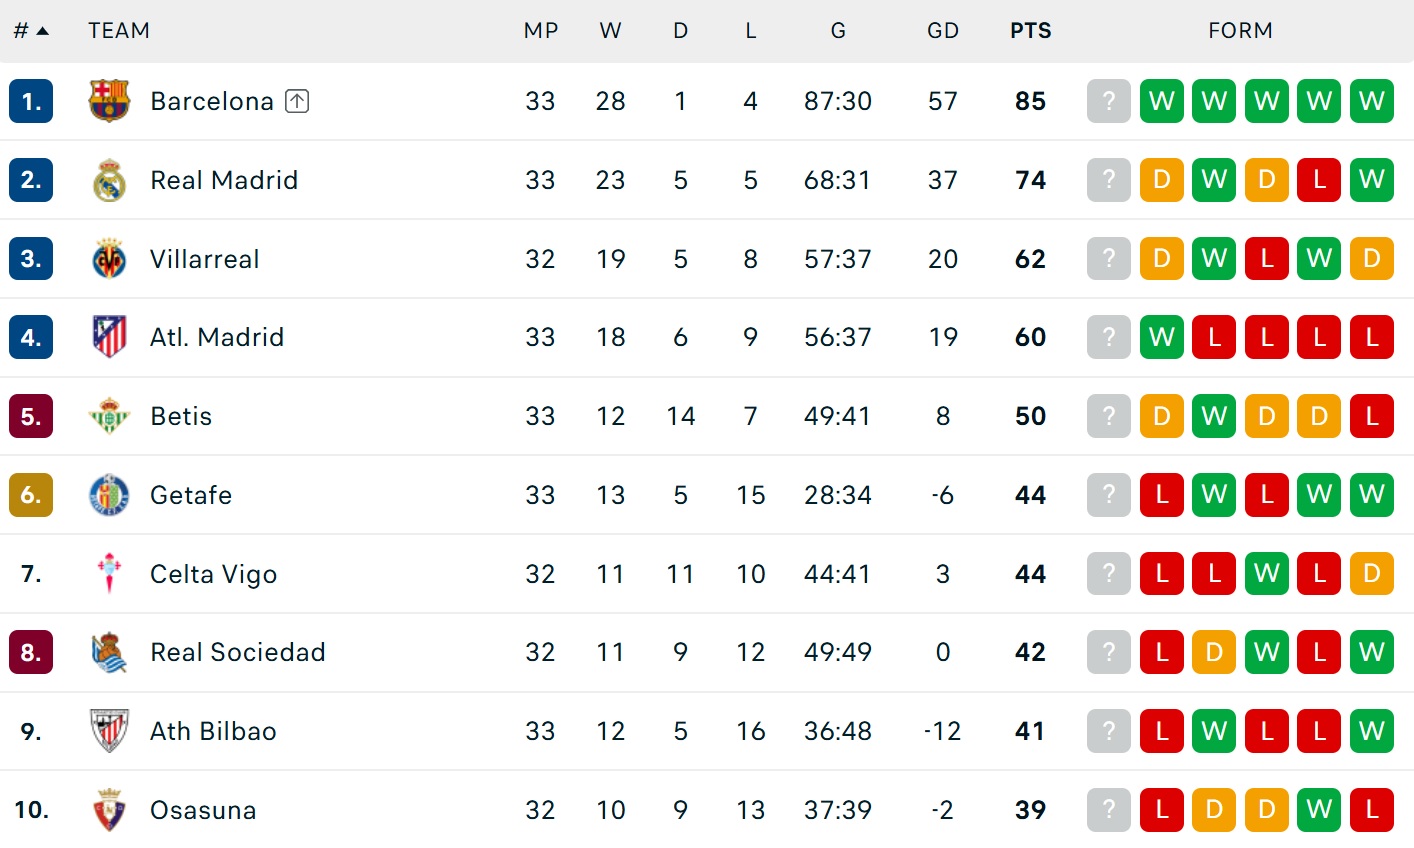Sort standings by GD column header
This screenshot has height=848, width=1414.
click(942, 31)
